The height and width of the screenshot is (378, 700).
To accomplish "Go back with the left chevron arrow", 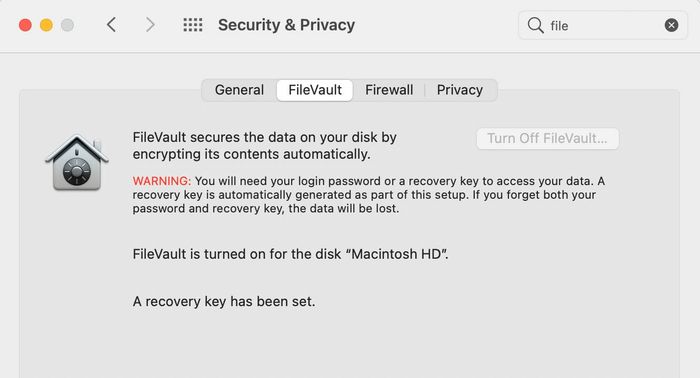I will pyautogui.click(x=112, y=25).
